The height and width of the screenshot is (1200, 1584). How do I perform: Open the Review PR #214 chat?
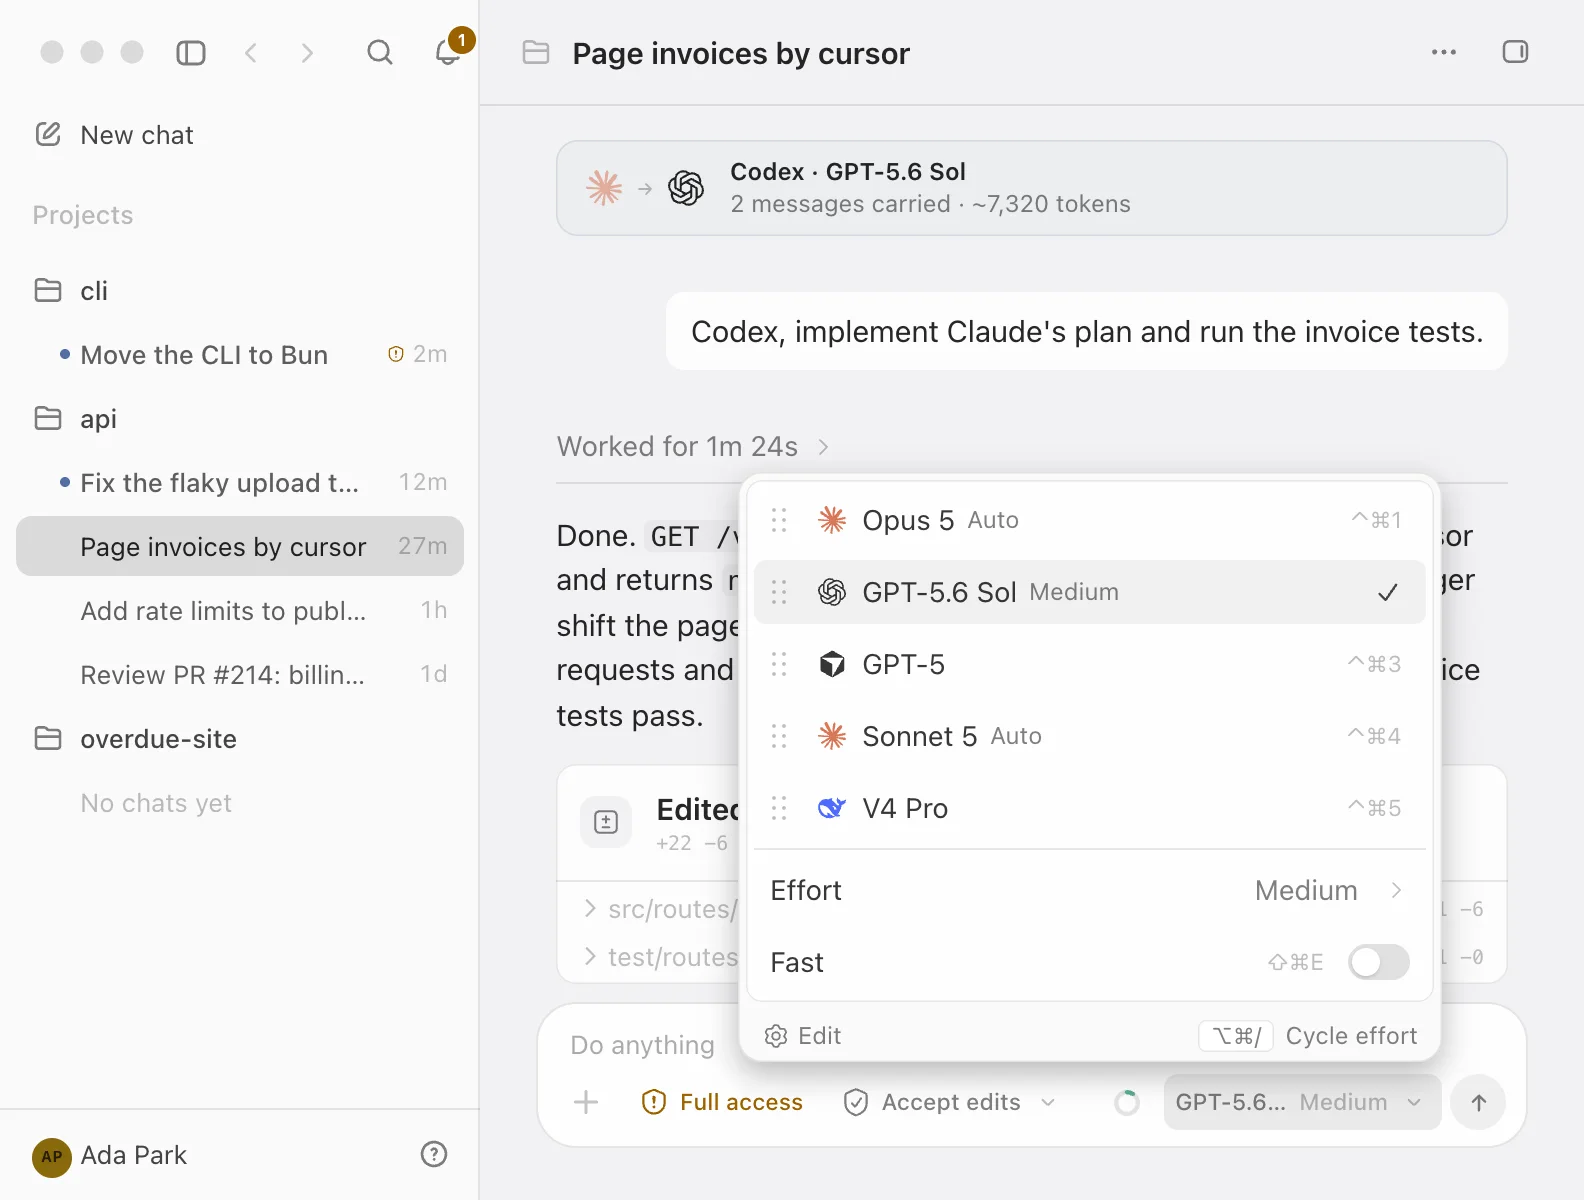[240, 674]
